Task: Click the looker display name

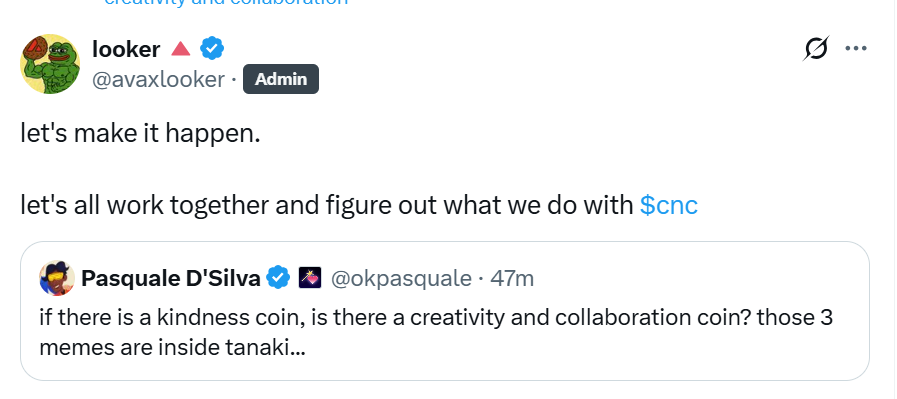Action: click(126, 49)
